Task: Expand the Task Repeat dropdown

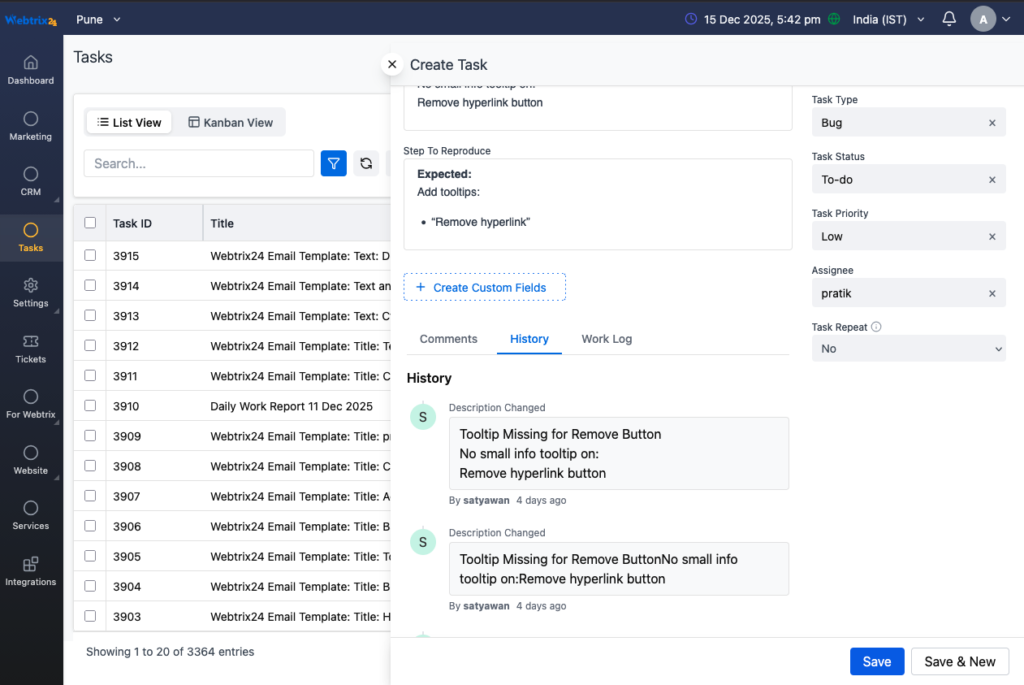Action: (x=908, y=349)
